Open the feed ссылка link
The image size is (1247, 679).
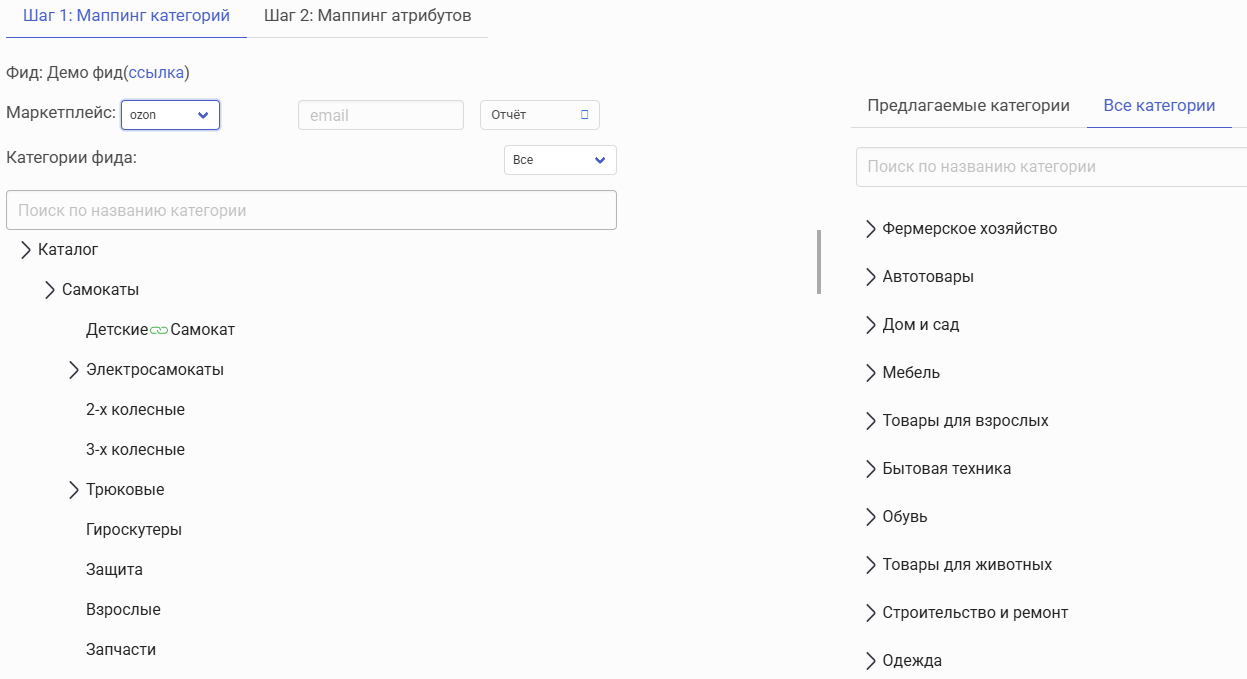click(156, 73)
